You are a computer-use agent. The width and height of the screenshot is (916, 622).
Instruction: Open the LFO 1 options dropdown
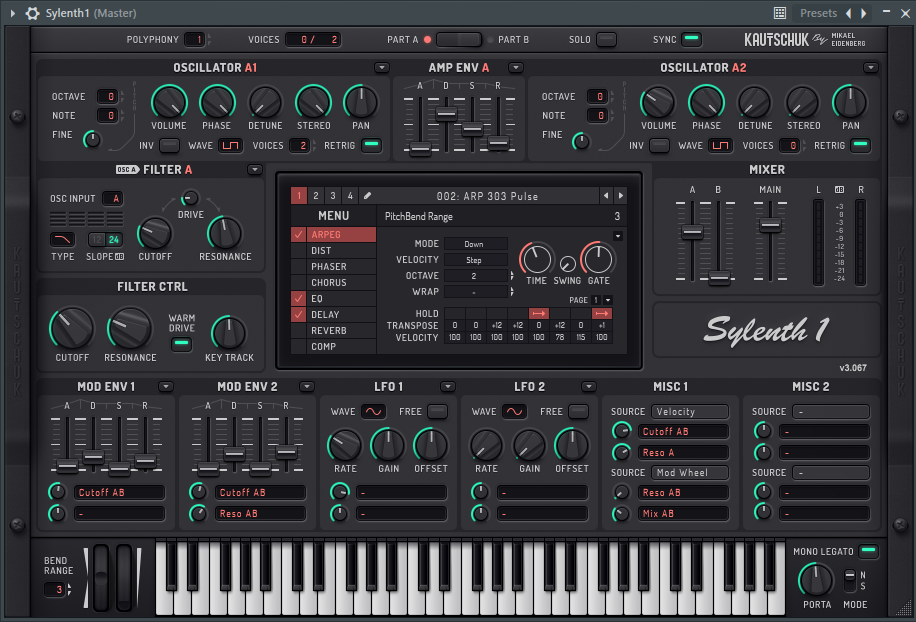click(448, 387)
